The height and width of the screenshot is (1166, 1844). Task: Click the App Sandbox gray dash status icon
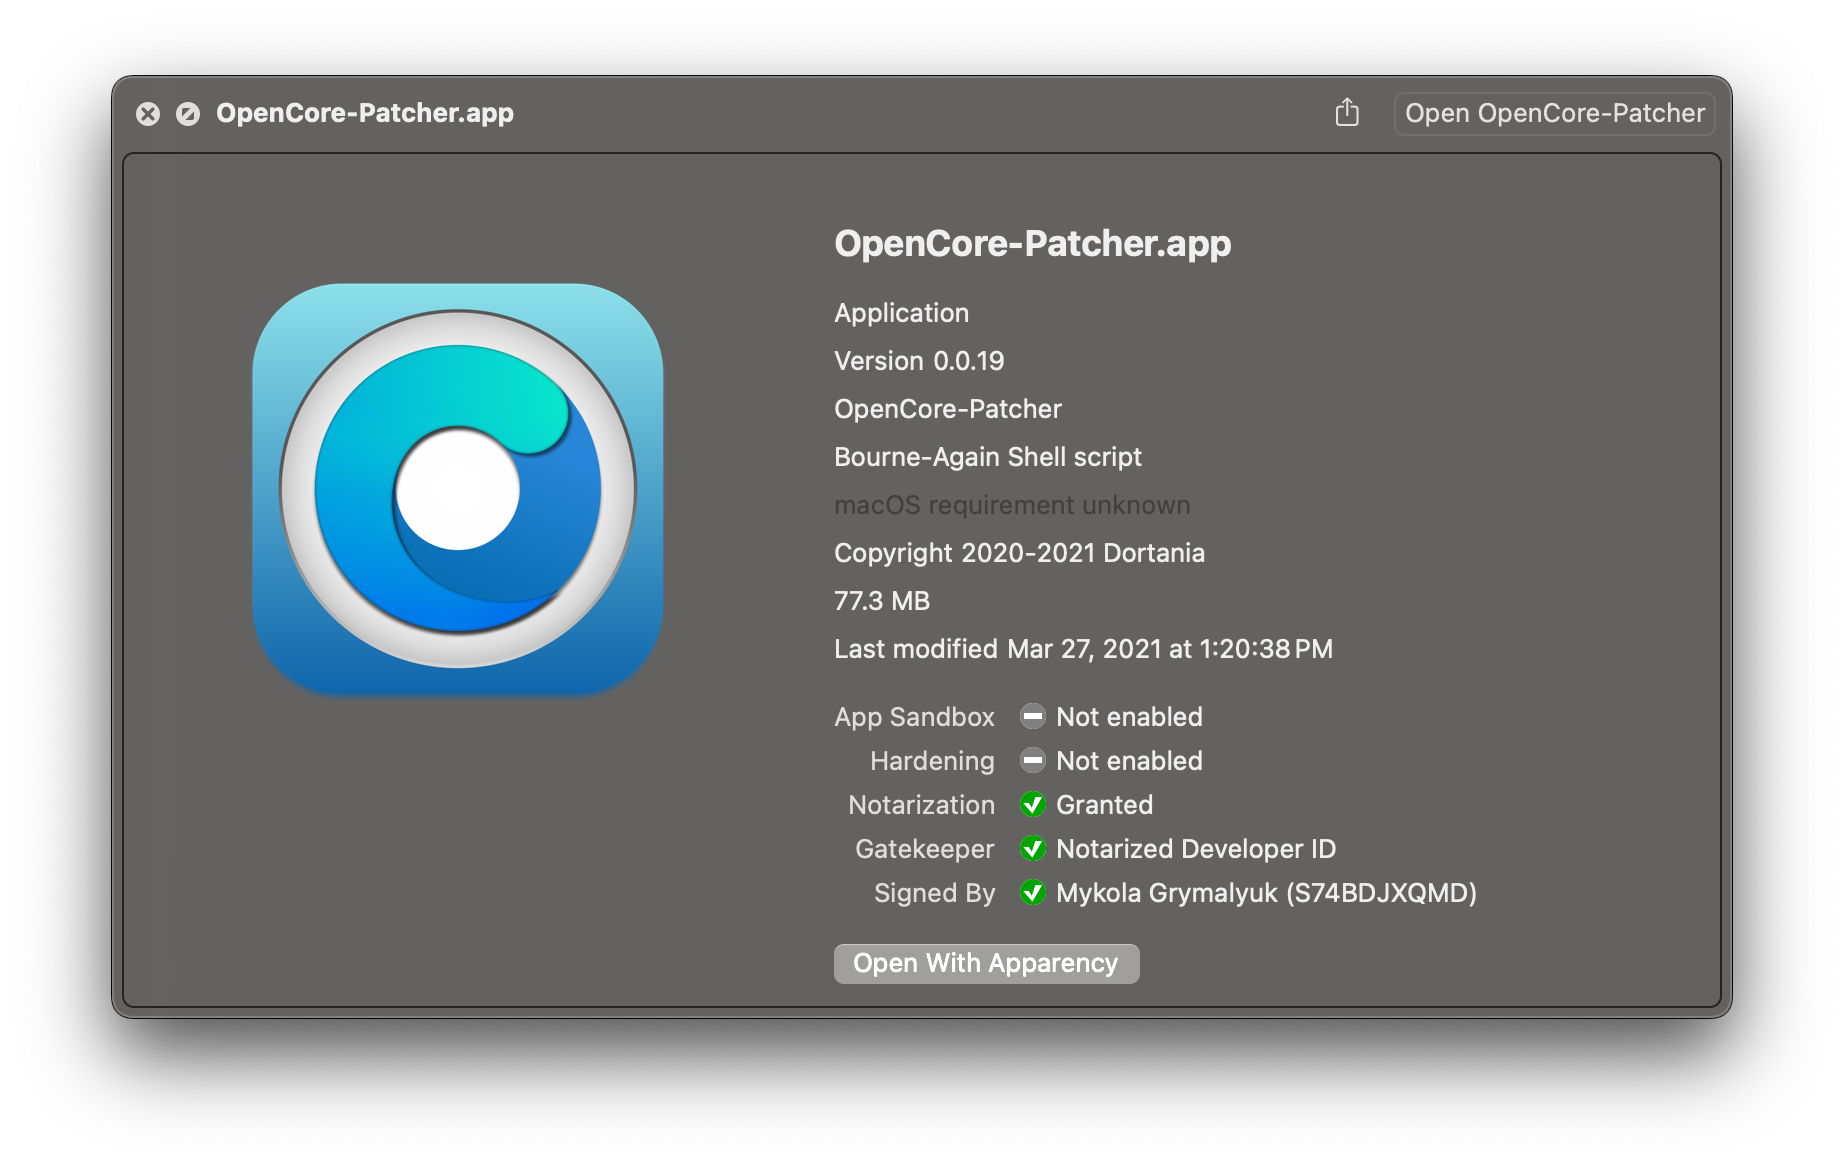pos(1032,717)
